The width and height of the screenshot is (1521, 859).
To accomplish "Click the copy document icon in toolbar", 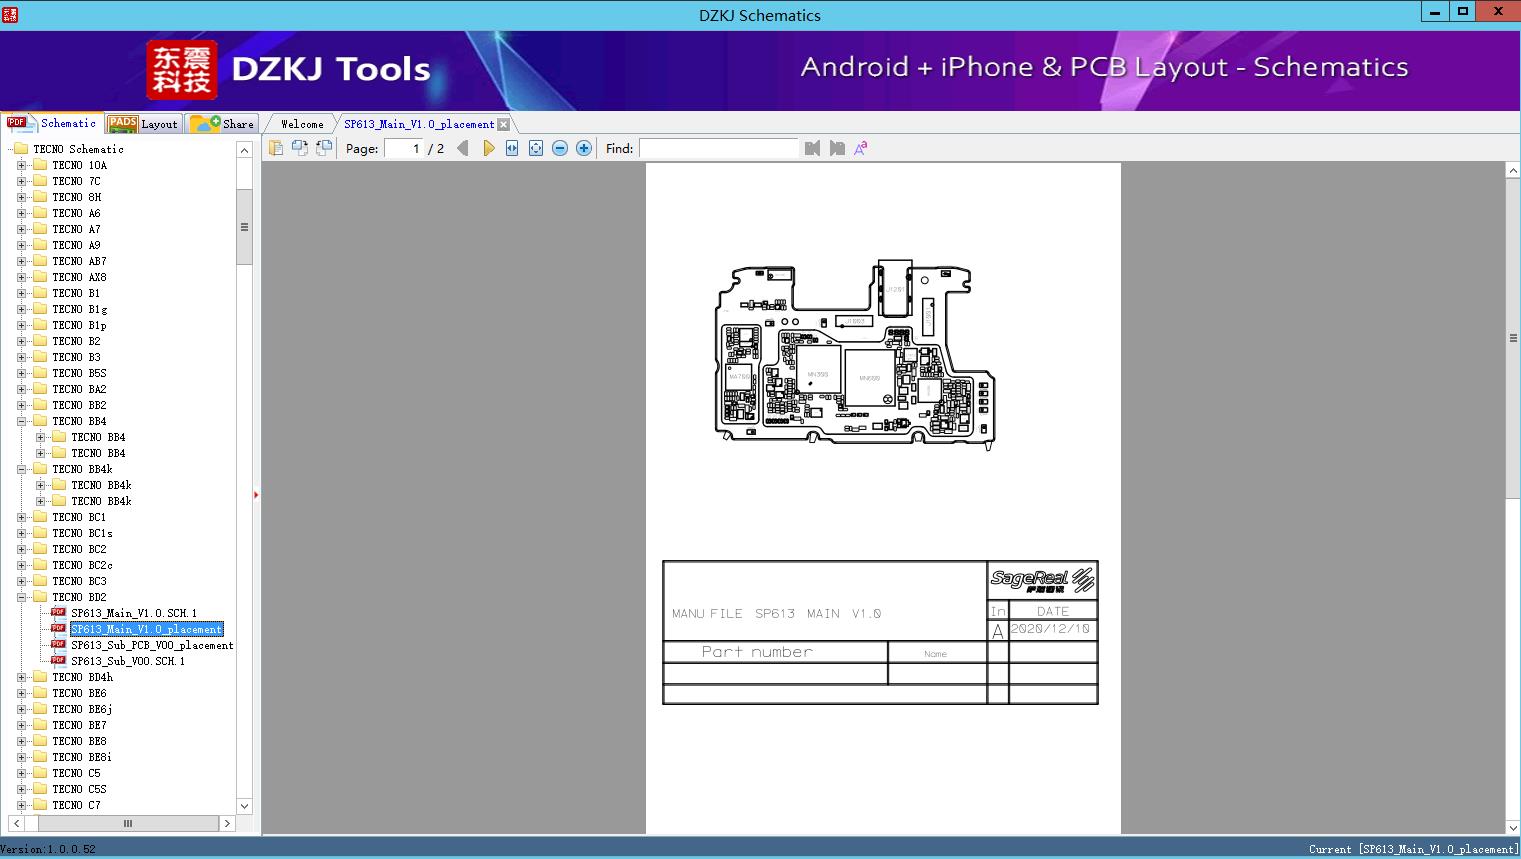I will point(276,148).
